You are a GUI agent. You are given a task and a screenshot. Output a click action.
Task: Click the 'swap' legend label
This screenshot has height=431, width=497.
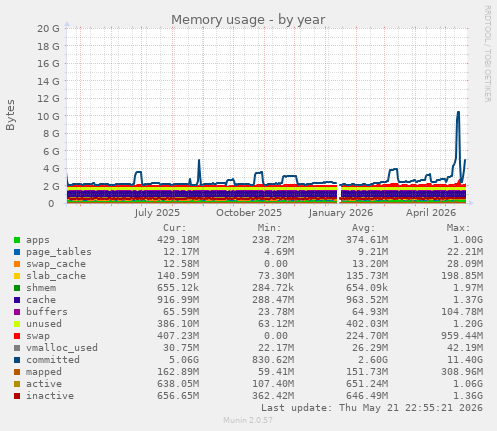tap(38, 336)
